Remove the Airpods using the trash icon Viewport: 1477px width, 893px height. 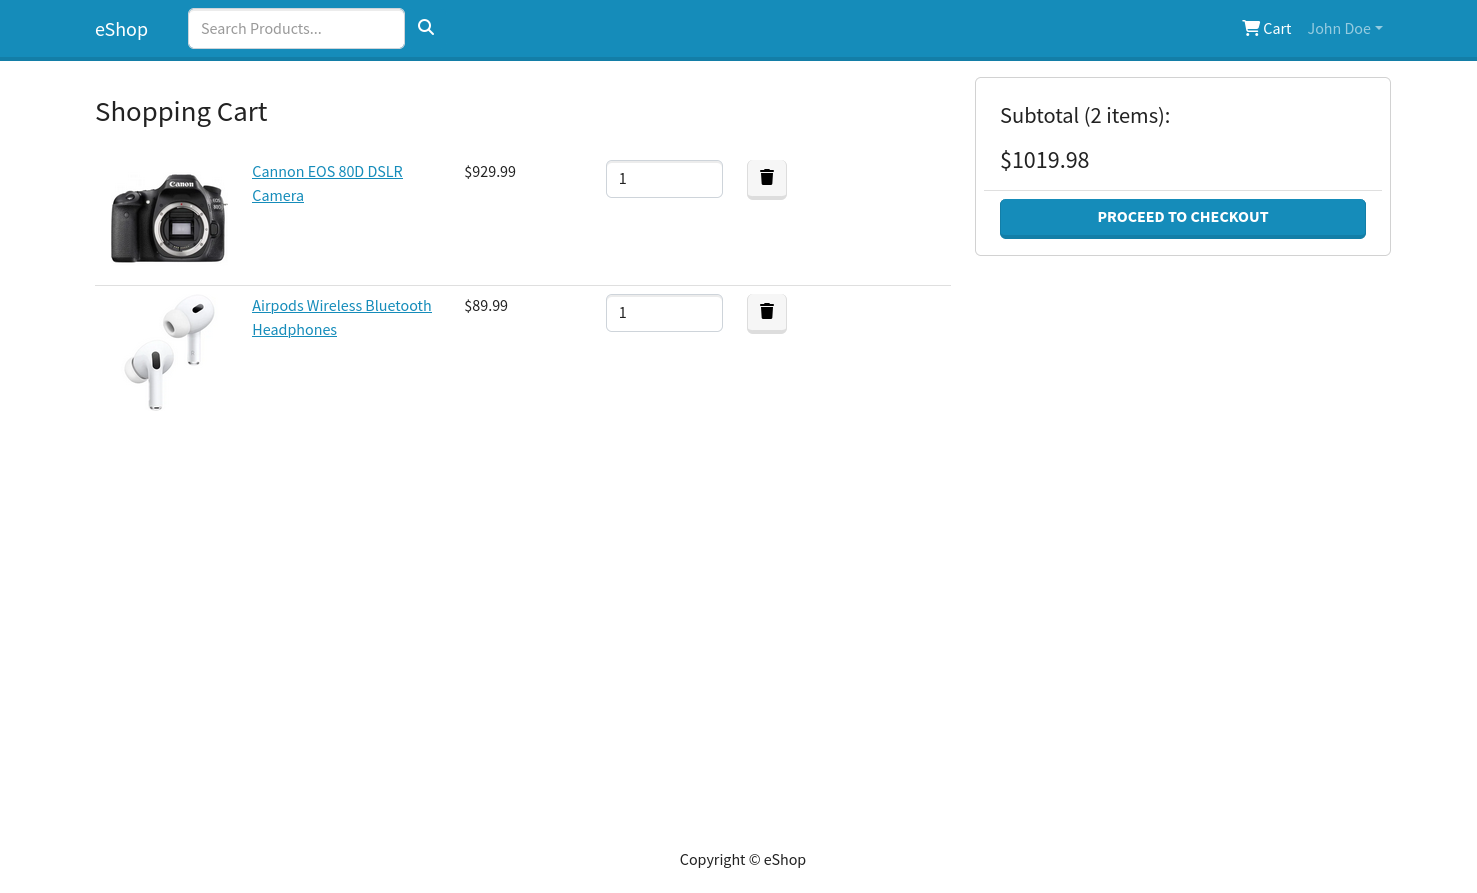coord(766,312)
